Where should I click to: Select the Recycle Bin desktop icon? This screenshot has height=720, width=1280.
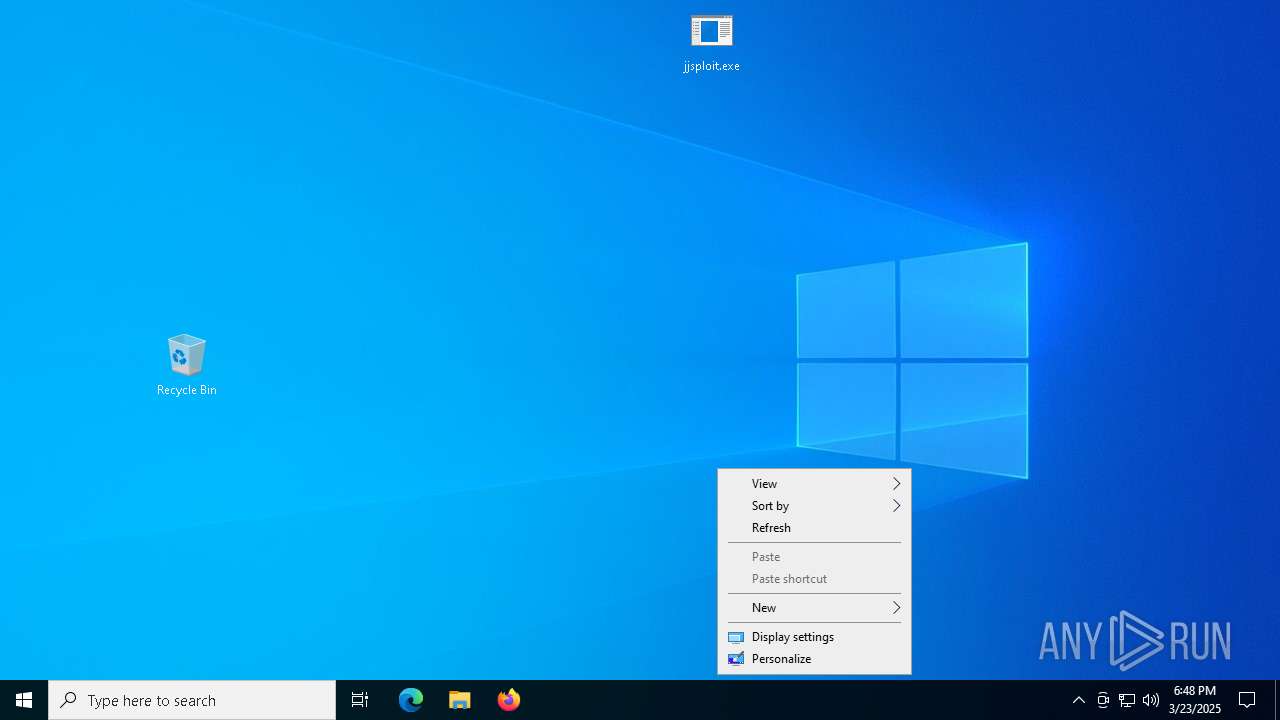[x=187, y=365]
